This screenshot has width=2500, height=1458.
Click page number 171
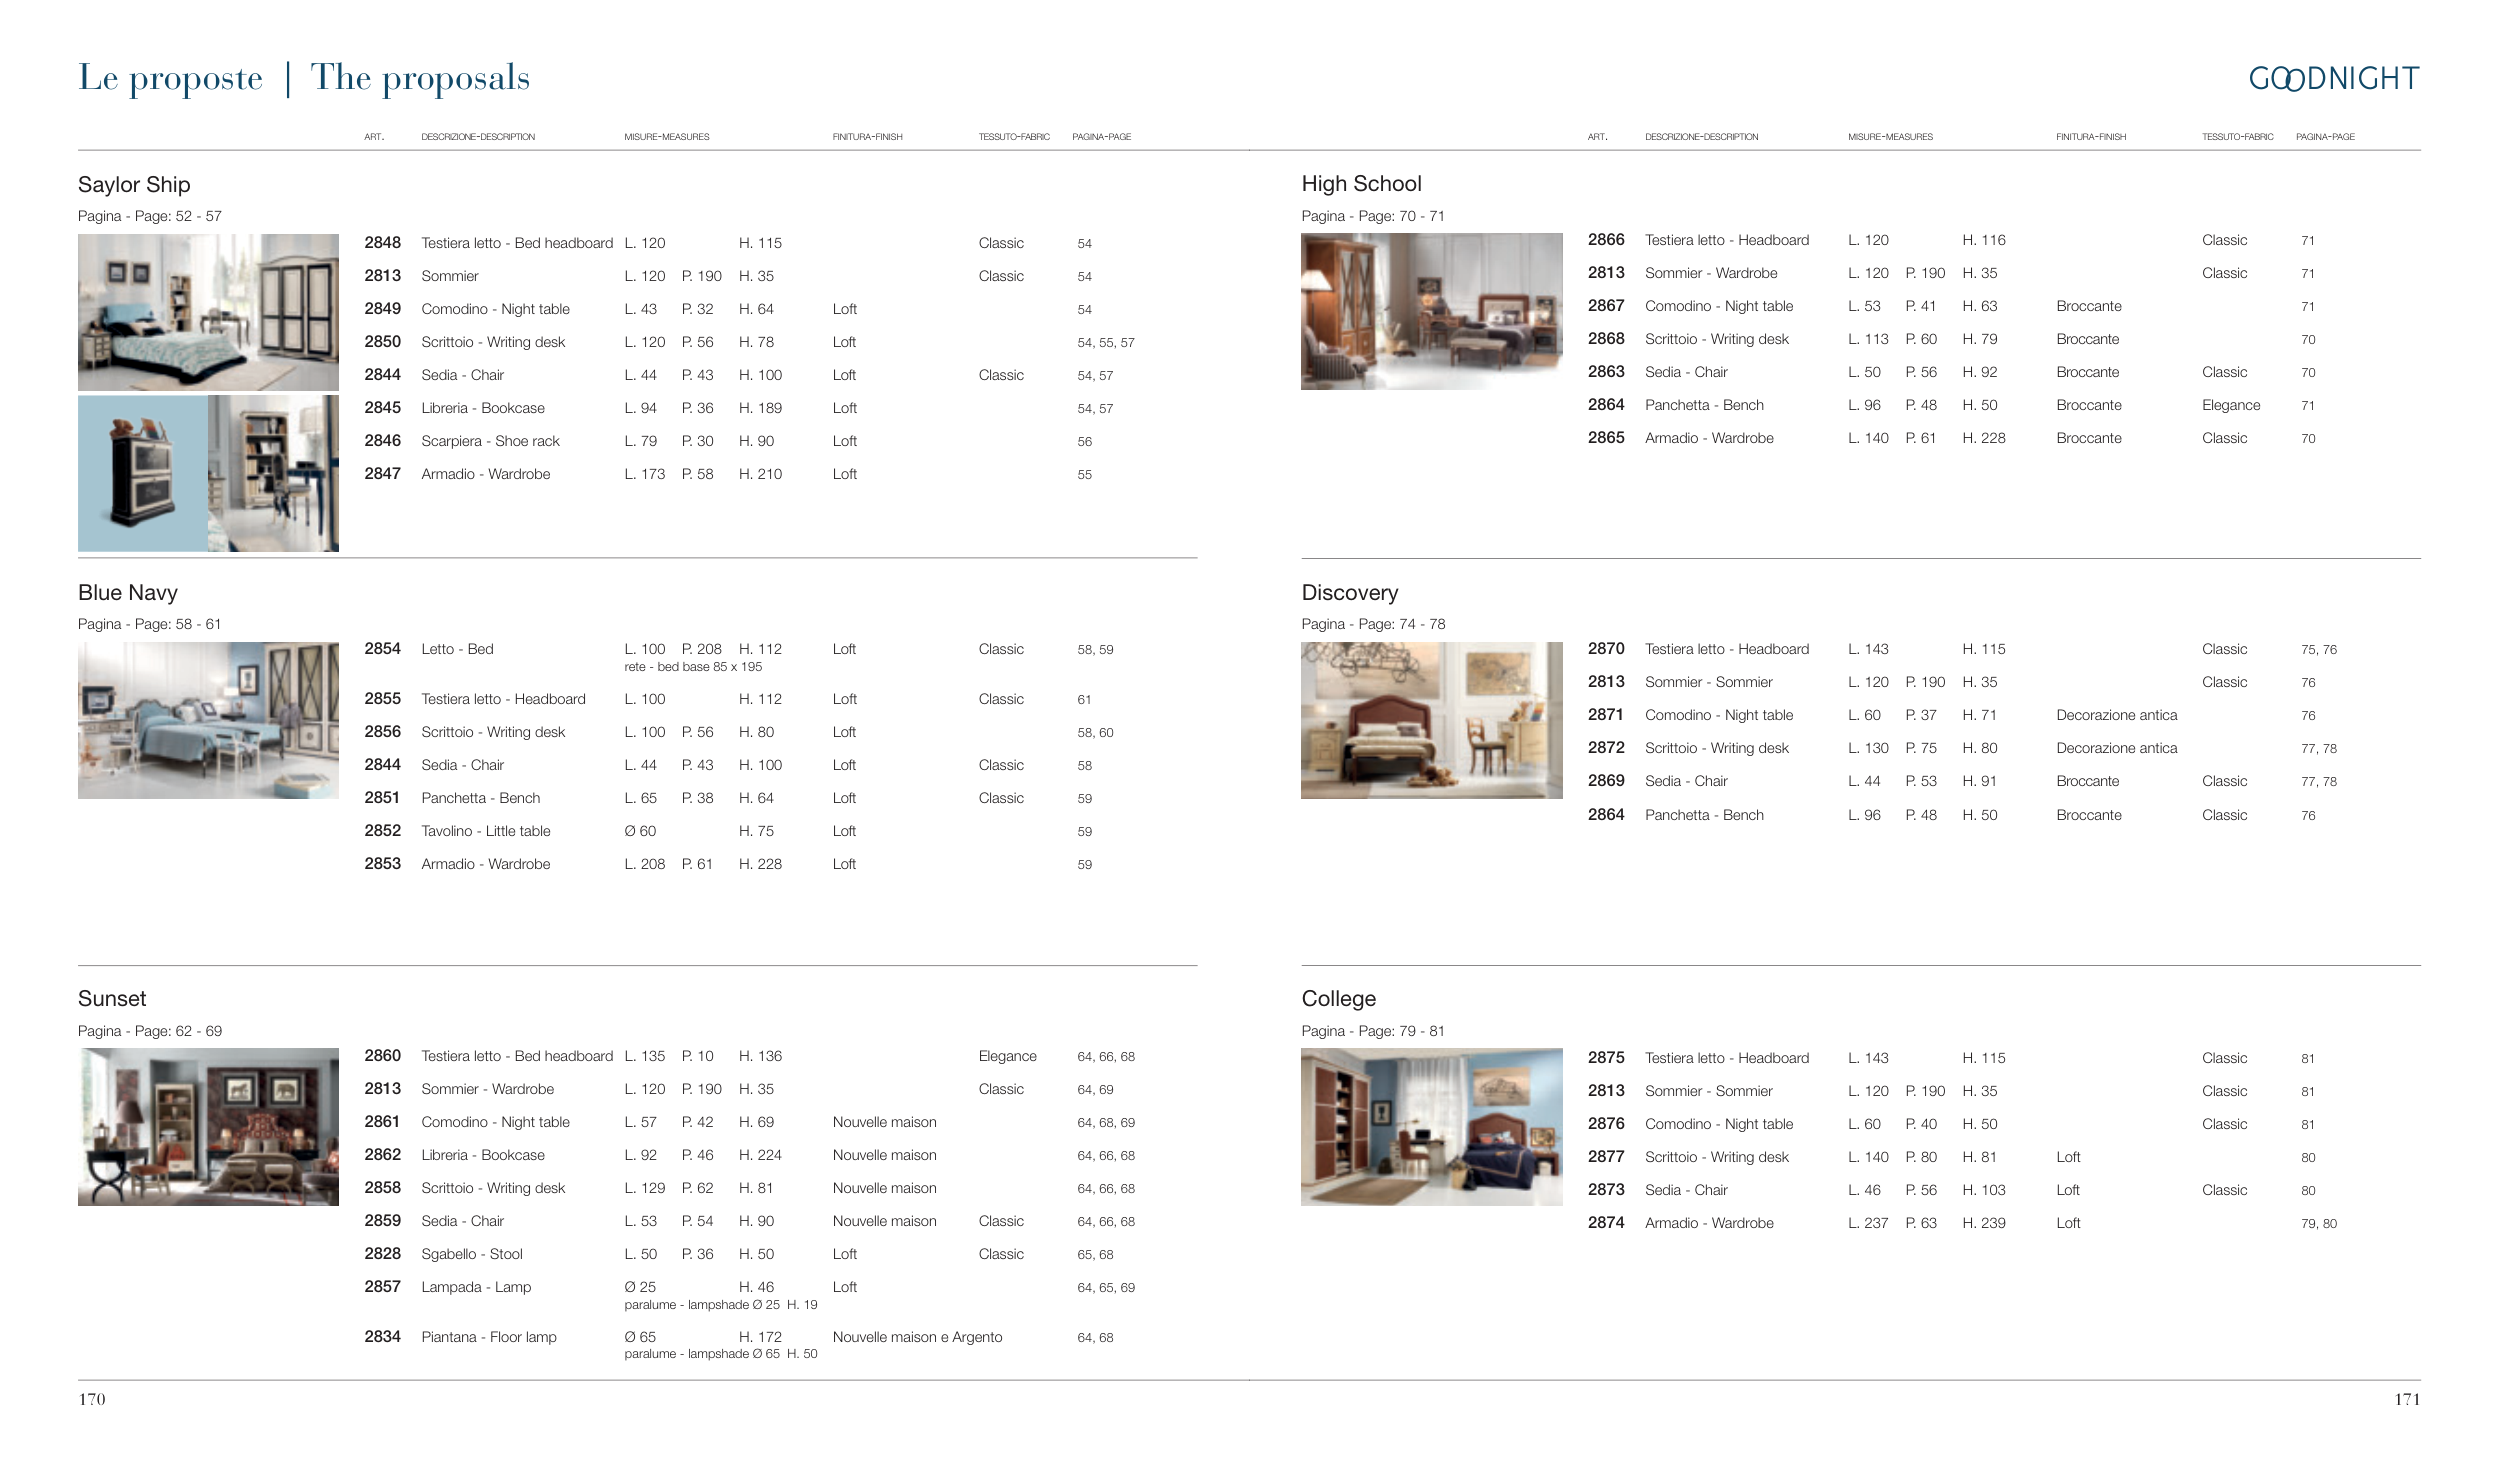(x=2406, y=1399)
